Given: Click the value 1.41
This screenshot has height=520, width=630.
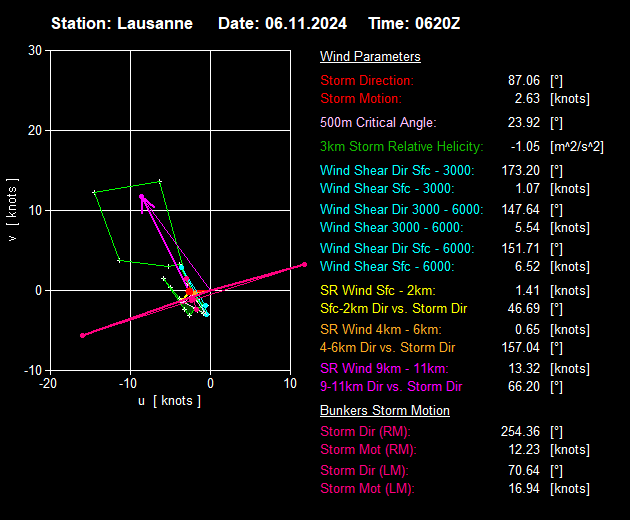Looking at the screenshot, I should [x=527, y=291].
